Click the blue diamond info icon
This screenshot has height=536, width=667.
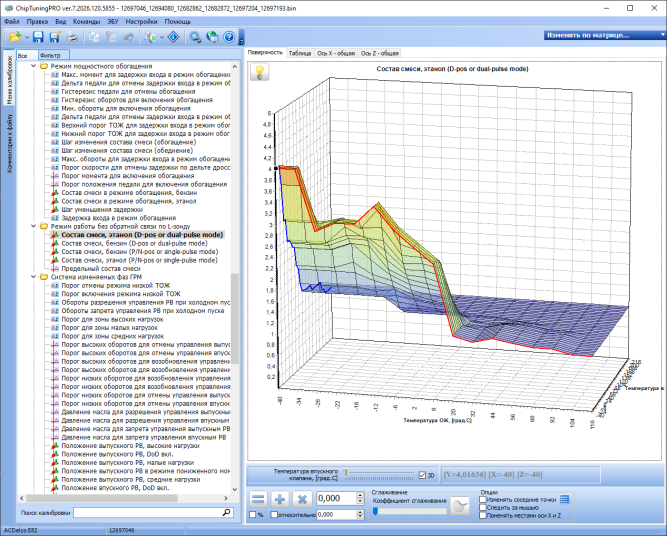174,37
